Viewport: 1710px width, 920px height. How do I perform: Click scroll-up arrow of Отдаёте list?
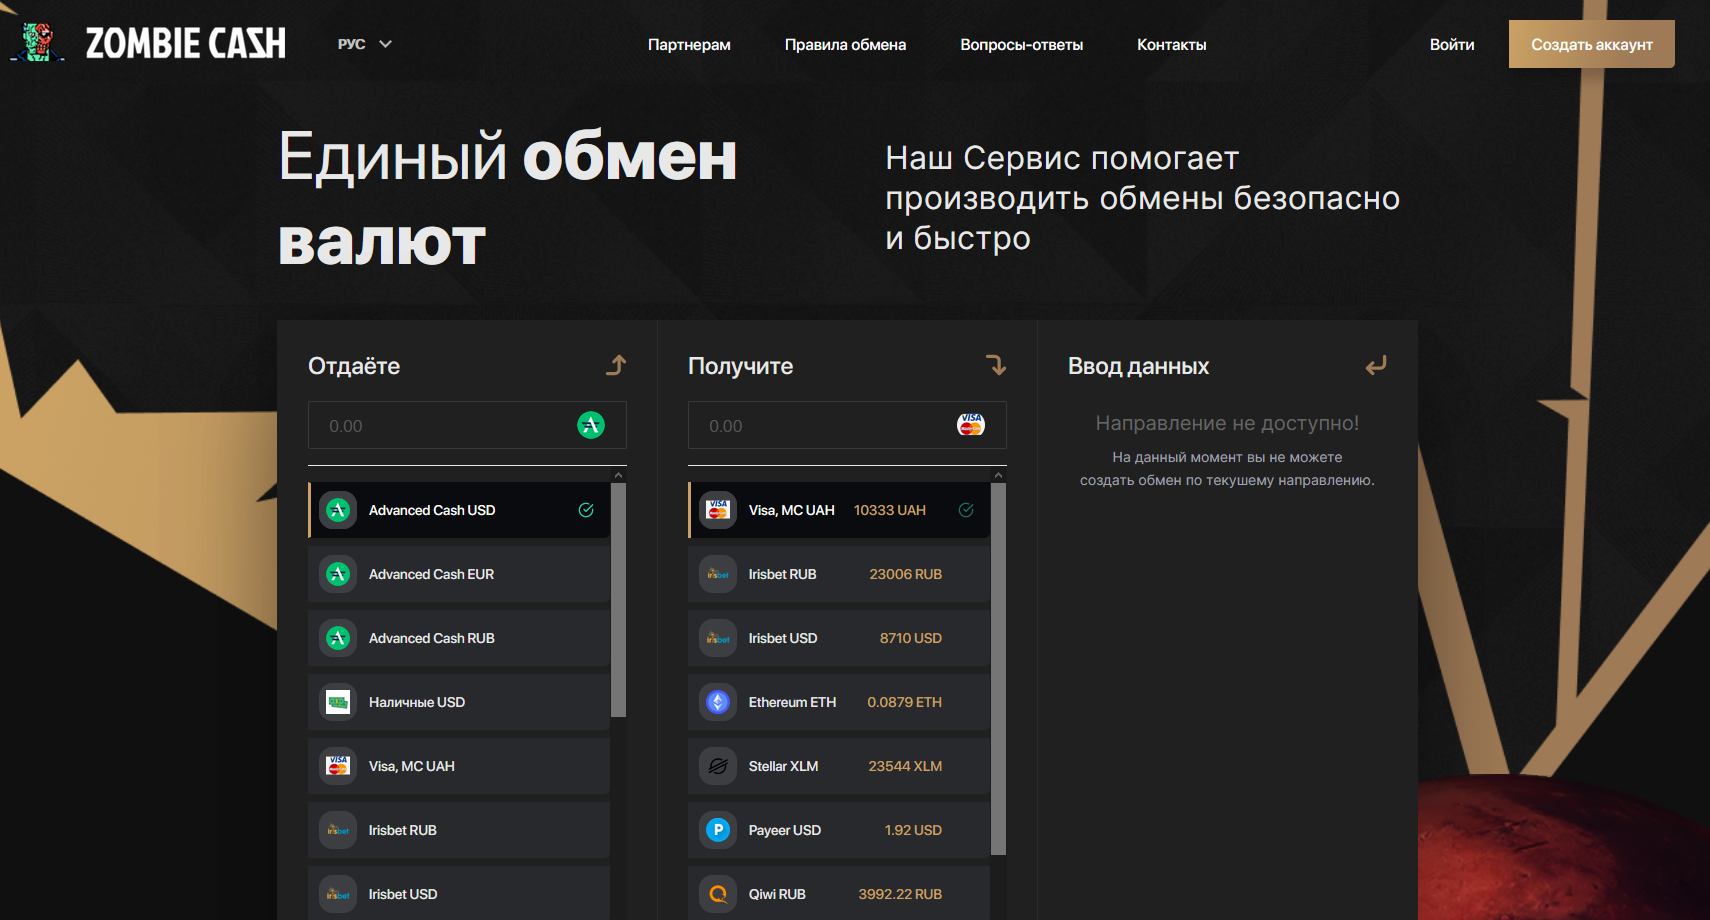point(618,475)
